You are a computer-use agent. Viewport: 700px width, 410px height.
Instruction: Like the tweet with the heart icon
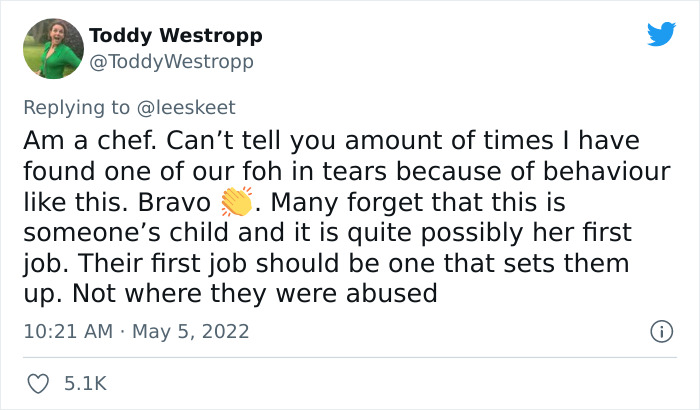pyautogui.click(x=38, y=384)
